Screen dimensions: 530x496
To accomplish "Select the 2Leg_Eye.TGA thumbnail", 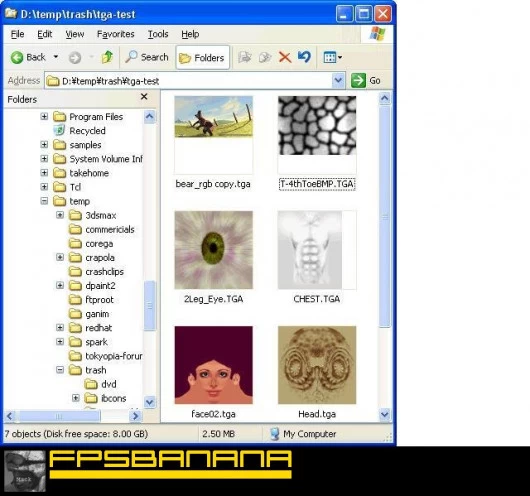I will point(214,250).
